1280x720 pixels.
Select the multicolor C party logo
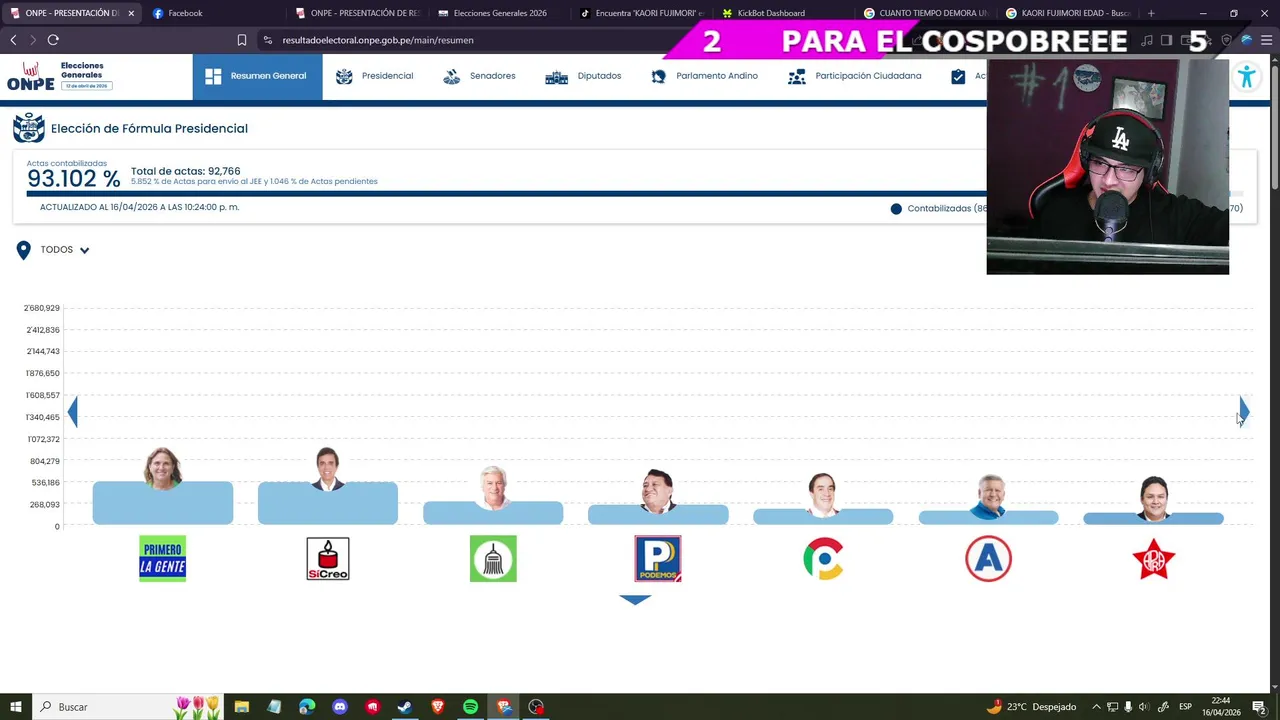[823, 558]
